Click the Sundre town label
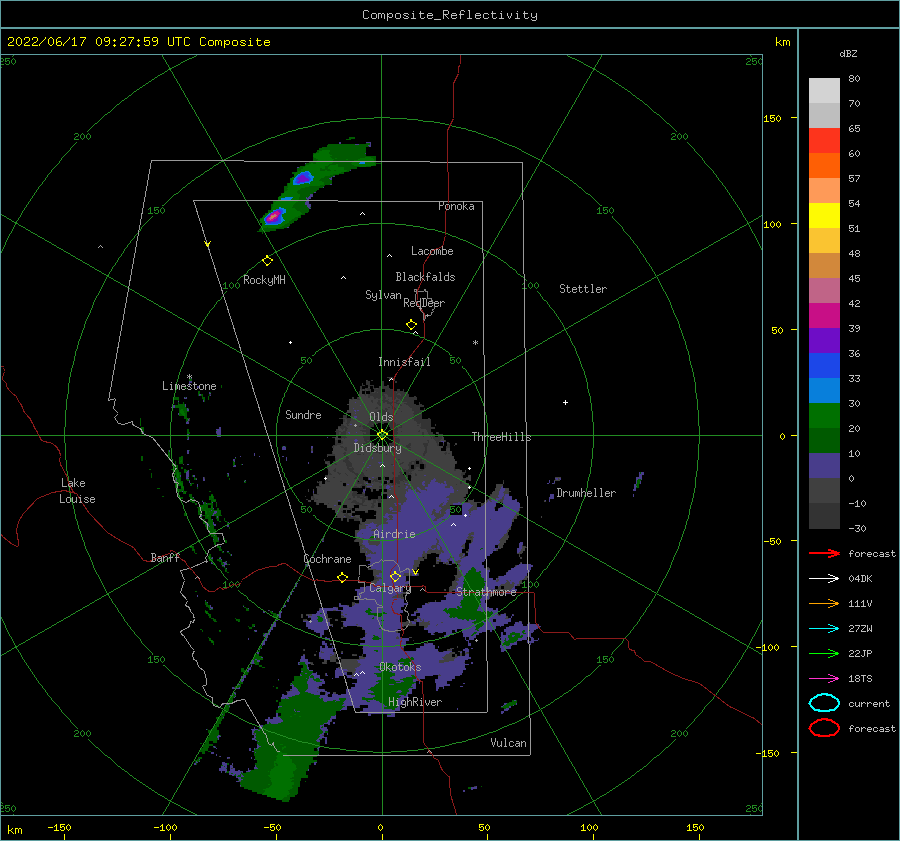 [x=304, y=414]
